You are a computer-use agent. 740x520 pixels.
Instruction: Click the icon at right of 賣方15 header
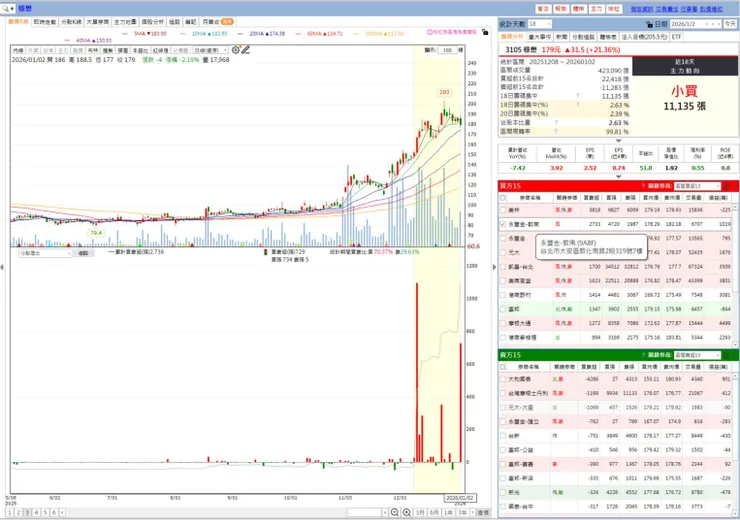[727, 355]
